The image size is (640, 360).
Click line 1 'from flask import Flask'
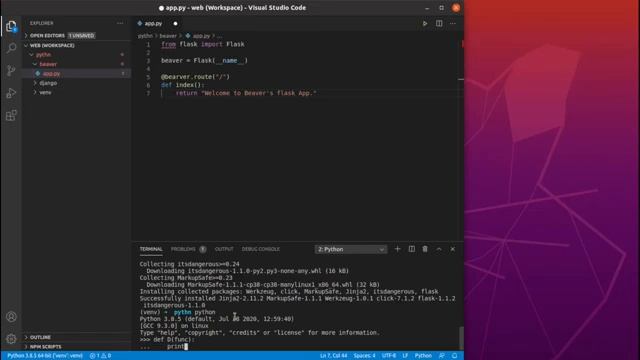click(203, 44)
